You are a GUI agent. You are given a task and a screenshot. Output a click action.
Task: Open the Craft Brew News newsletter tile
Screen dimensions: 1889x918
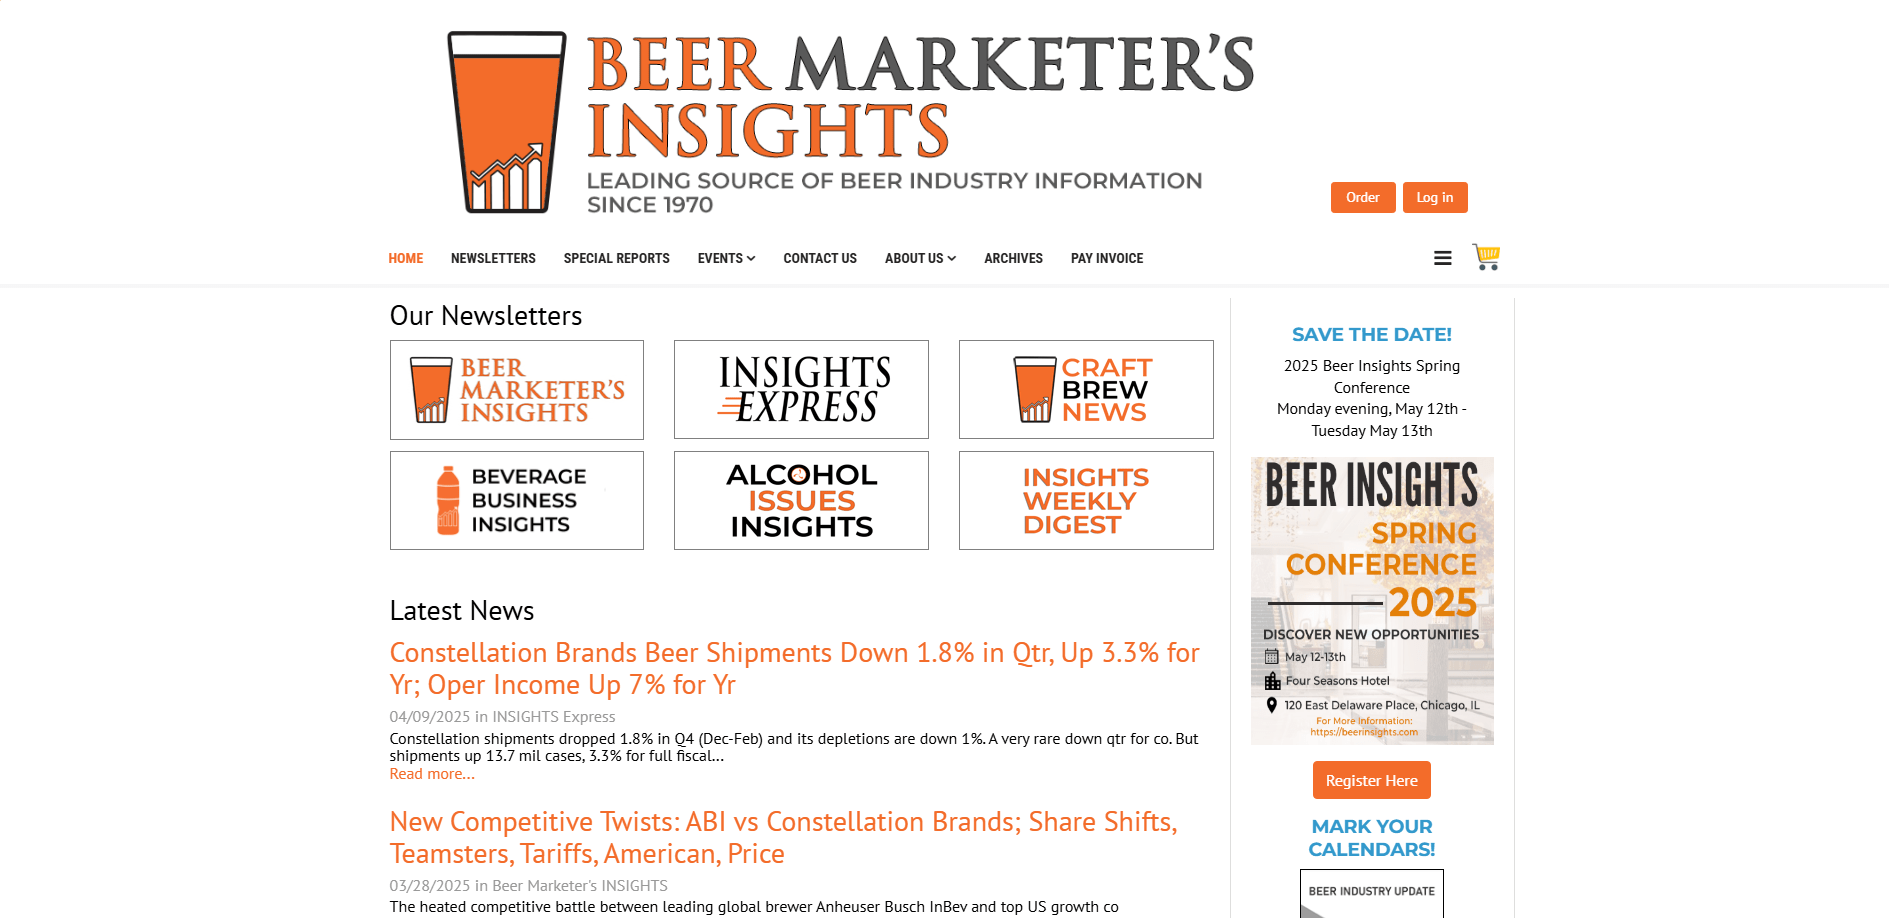tap(1086, 390)
